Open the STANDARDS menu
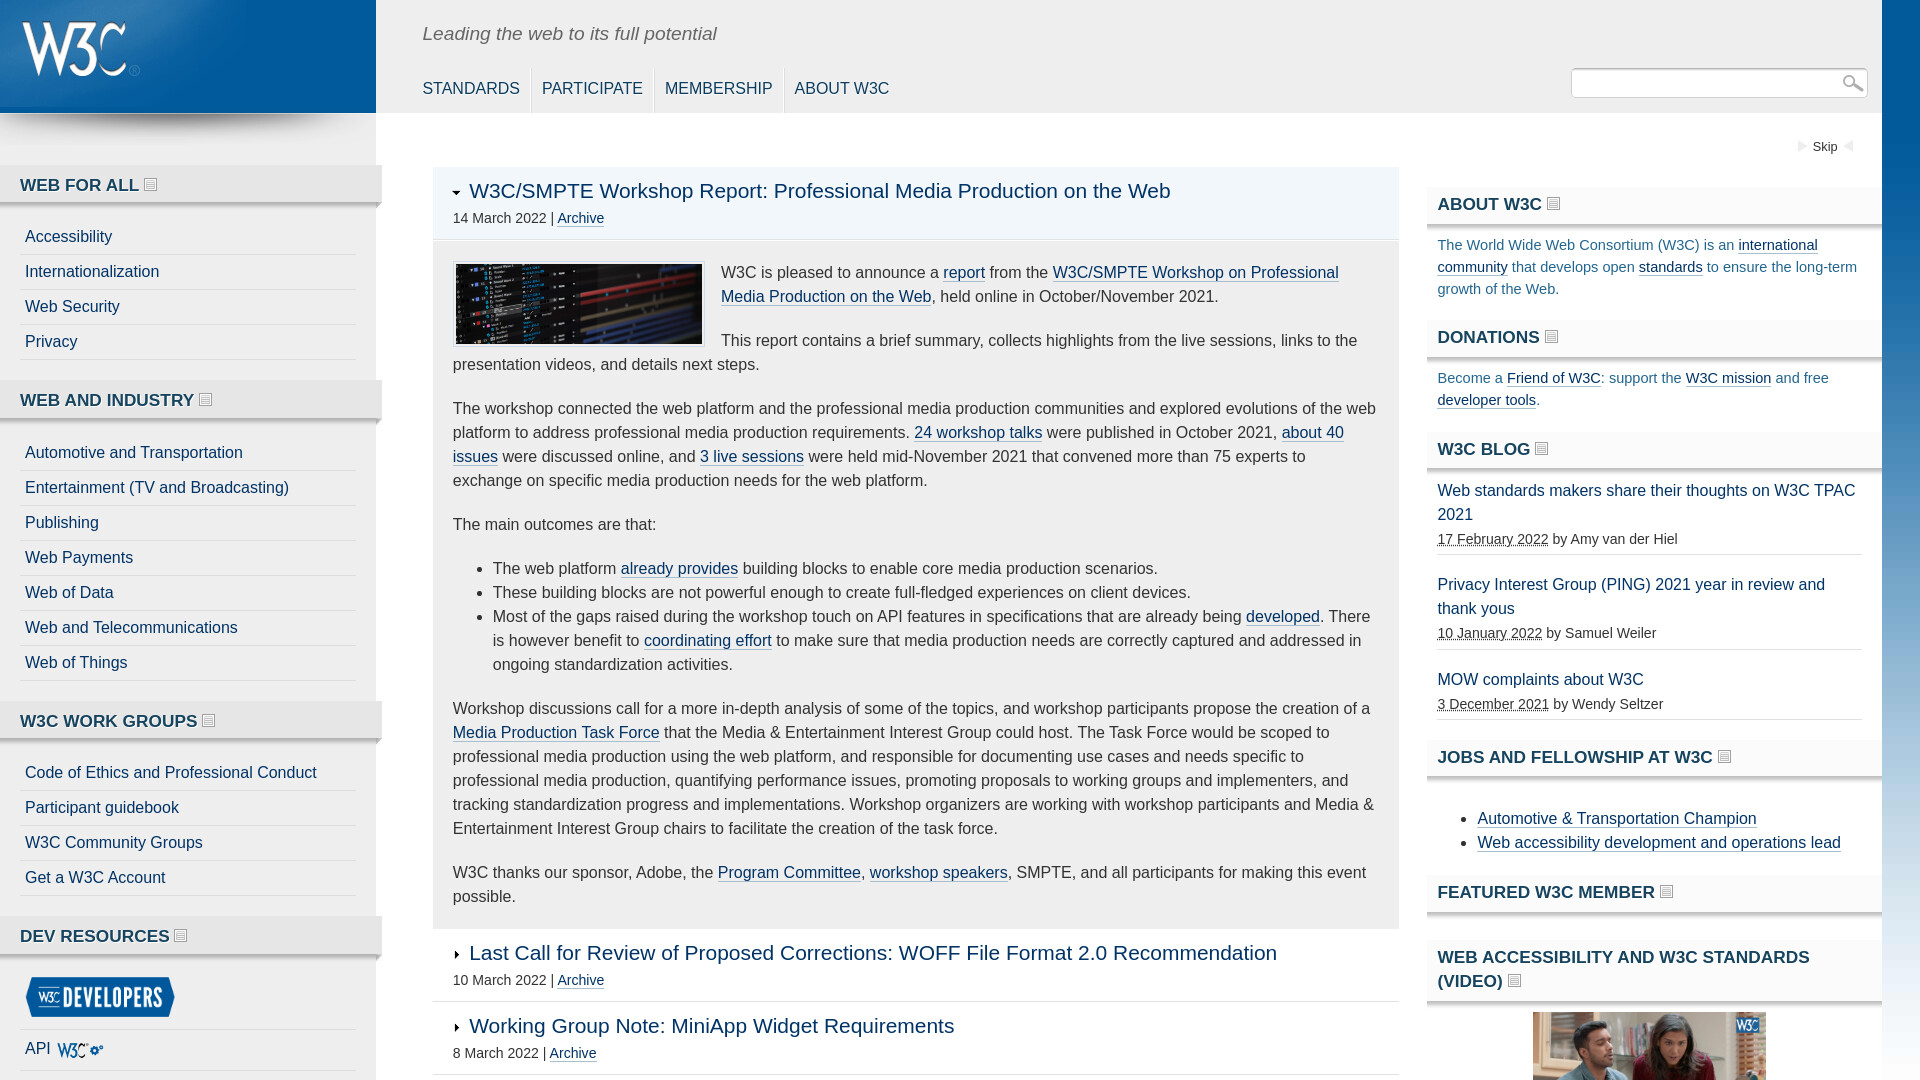 coord(471,89)
